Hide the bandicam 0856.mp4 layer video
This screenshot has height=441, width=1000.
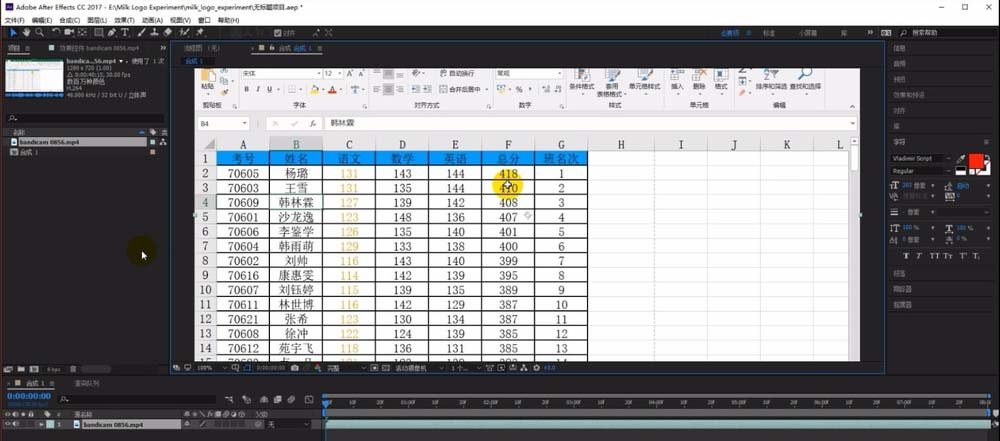coord(8,425)
